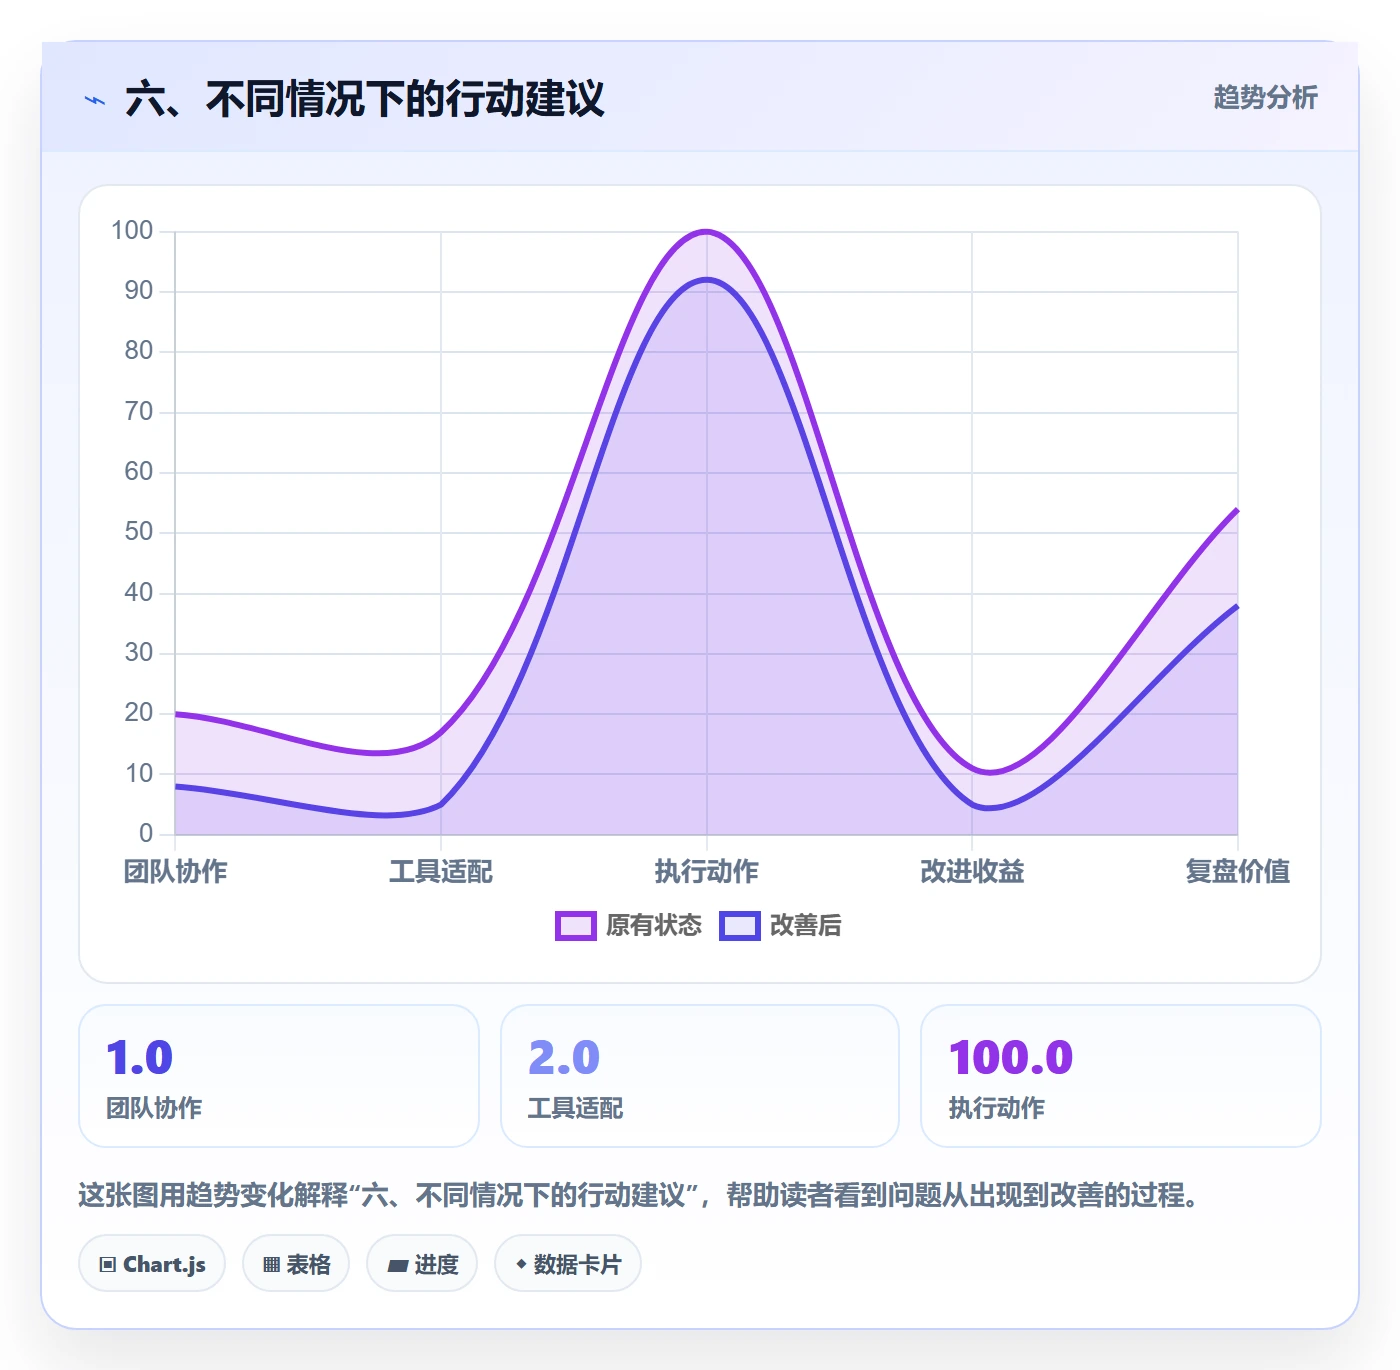Screen dimensions: 1400x1370
Task: Click the lightning bolt icon beside the title
Action: [x=95, y=100]
